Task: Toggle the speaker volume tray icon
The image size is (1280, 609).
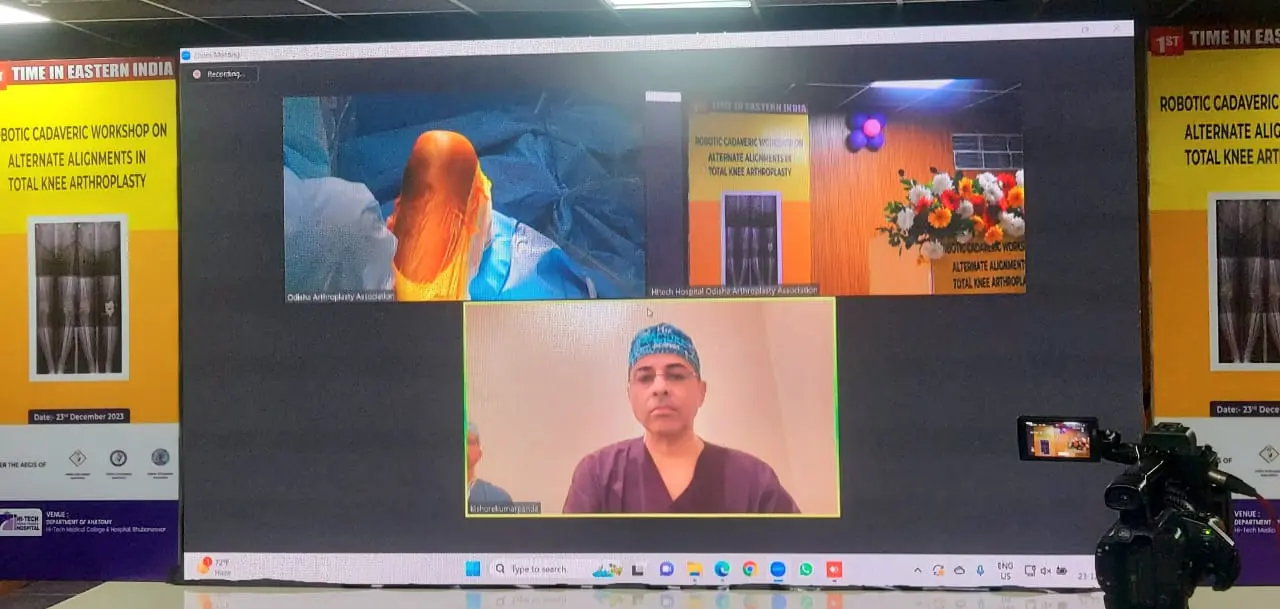Action: (1045, 571)
